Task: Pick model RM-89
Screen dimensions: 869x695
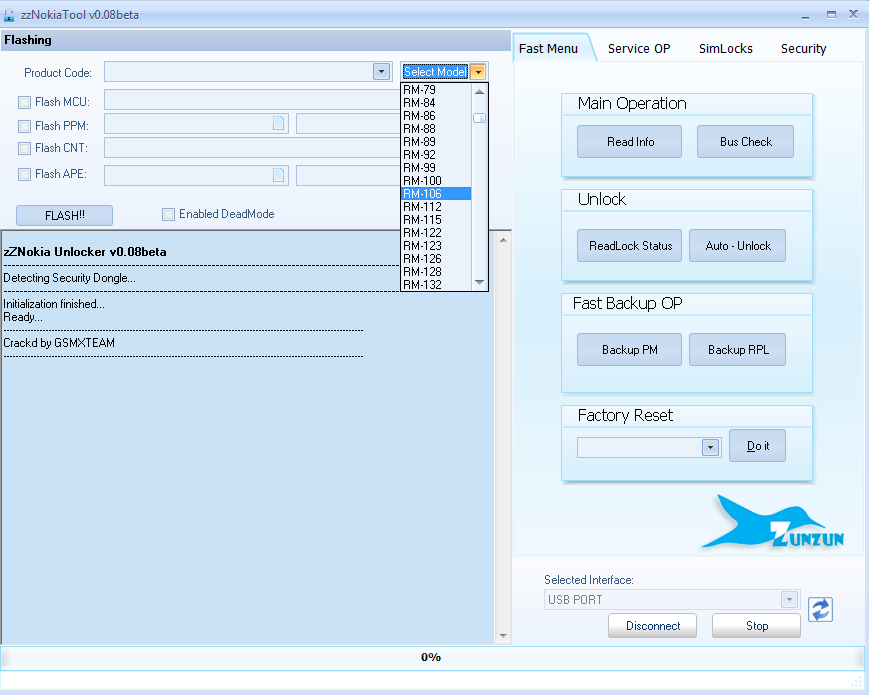Action: pyautogui.click(x=436, y=142)
